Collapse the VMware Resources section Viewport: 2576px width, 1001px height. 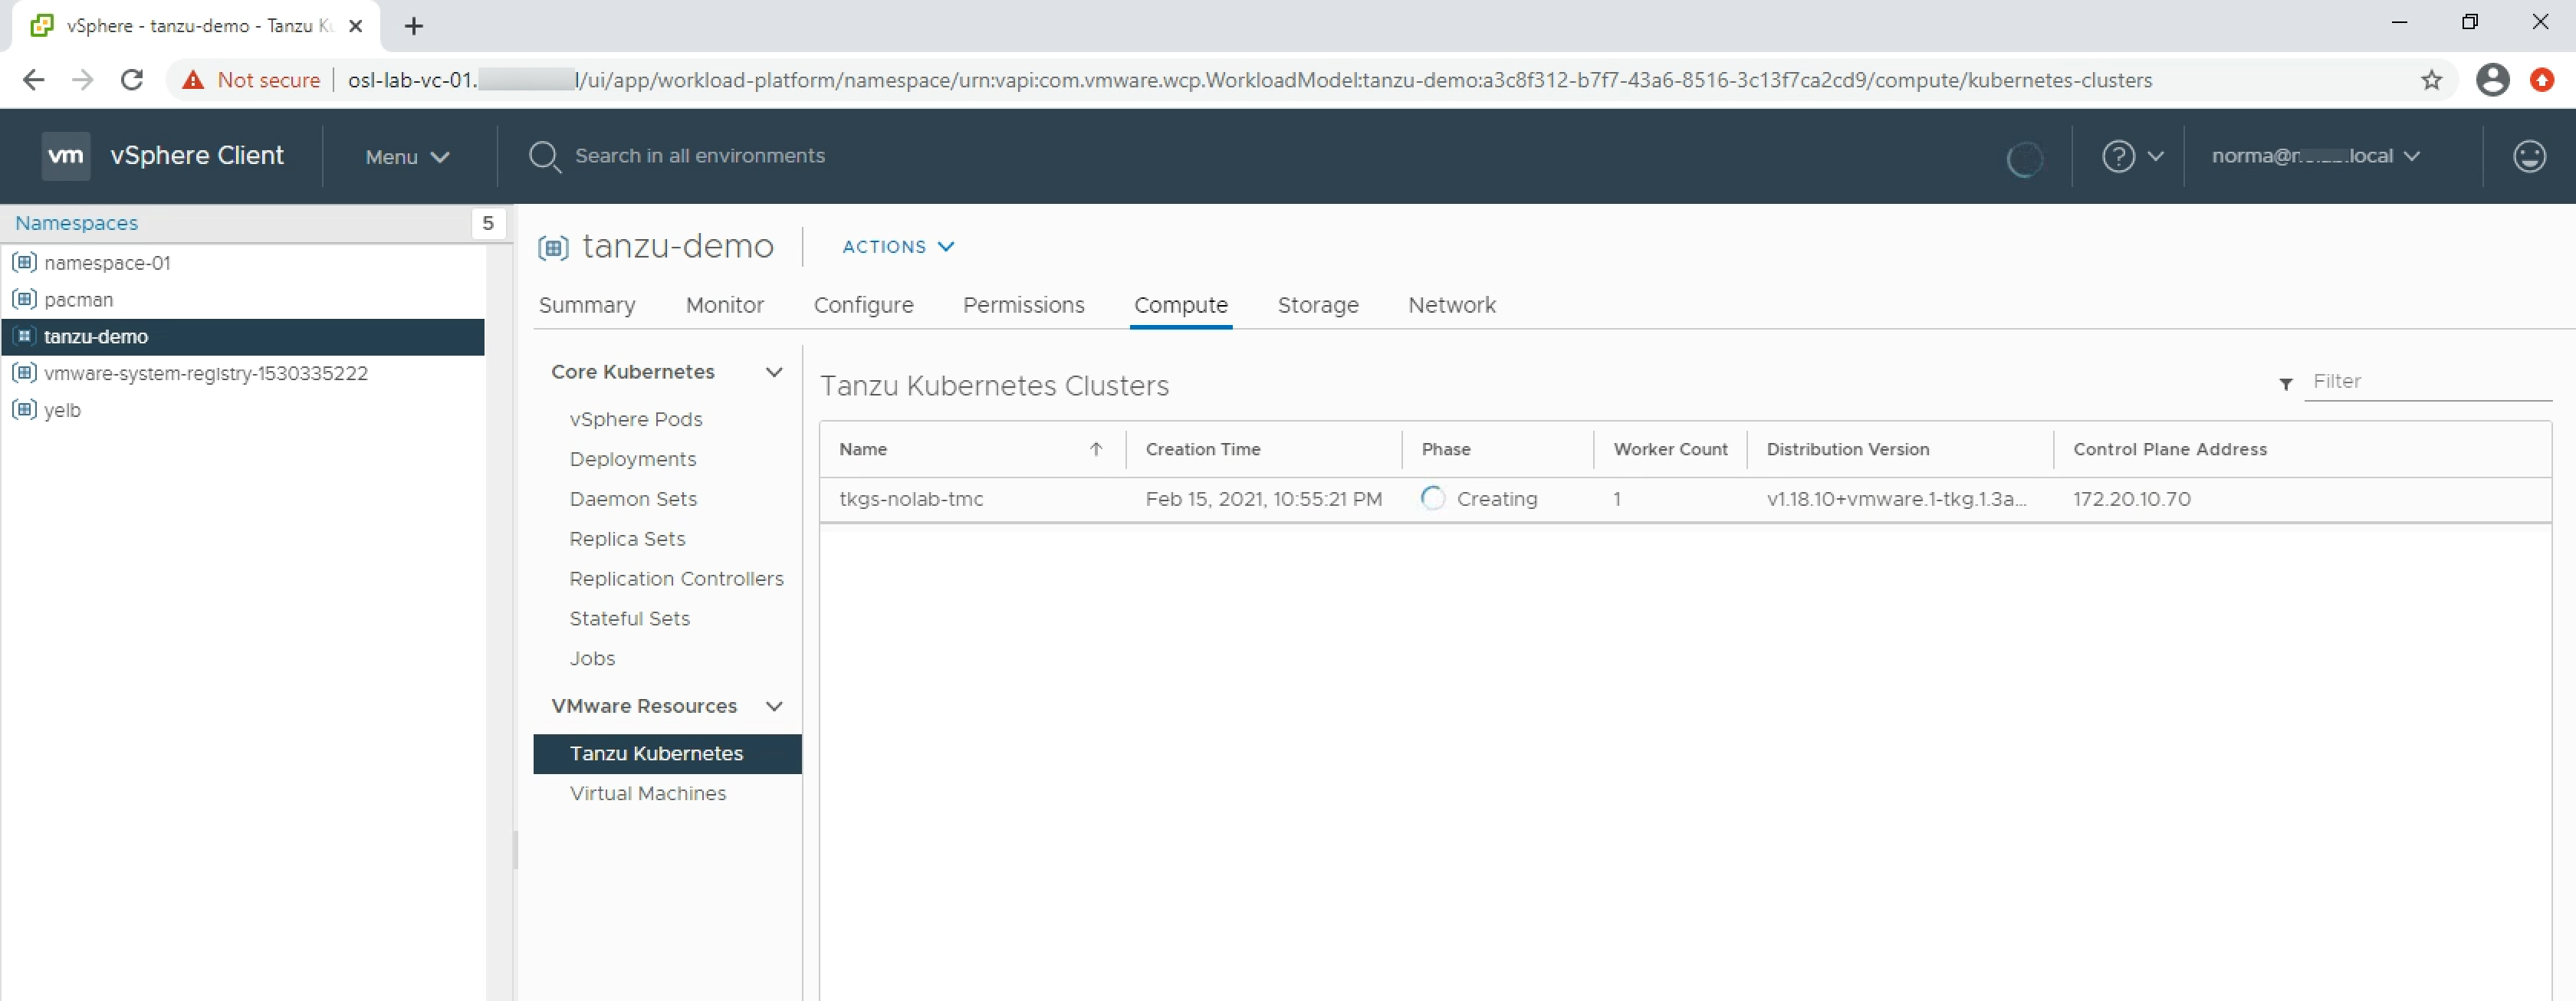tap(773, 706)
